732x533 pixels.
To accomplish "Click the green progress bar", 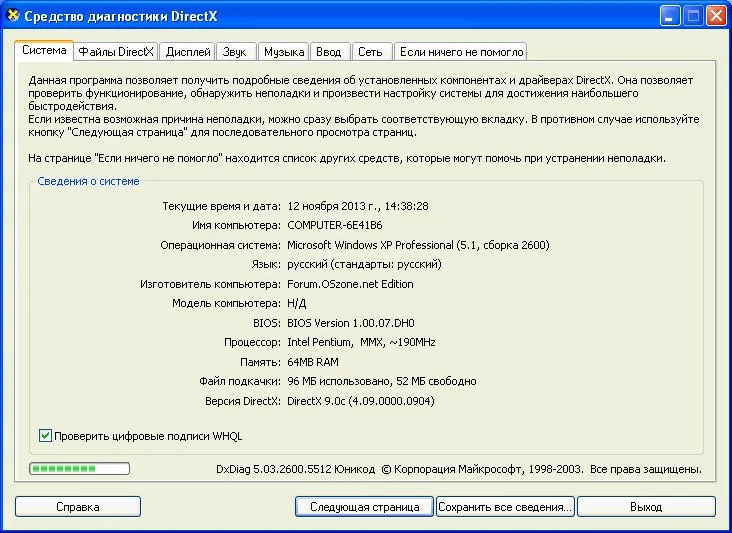I will [x=79, y=469].
